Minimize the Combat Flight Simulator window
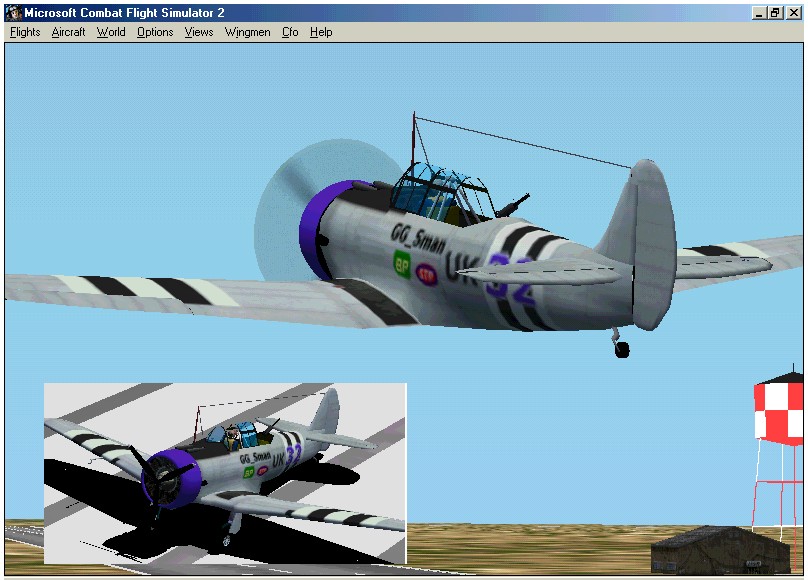 point(758,13)
